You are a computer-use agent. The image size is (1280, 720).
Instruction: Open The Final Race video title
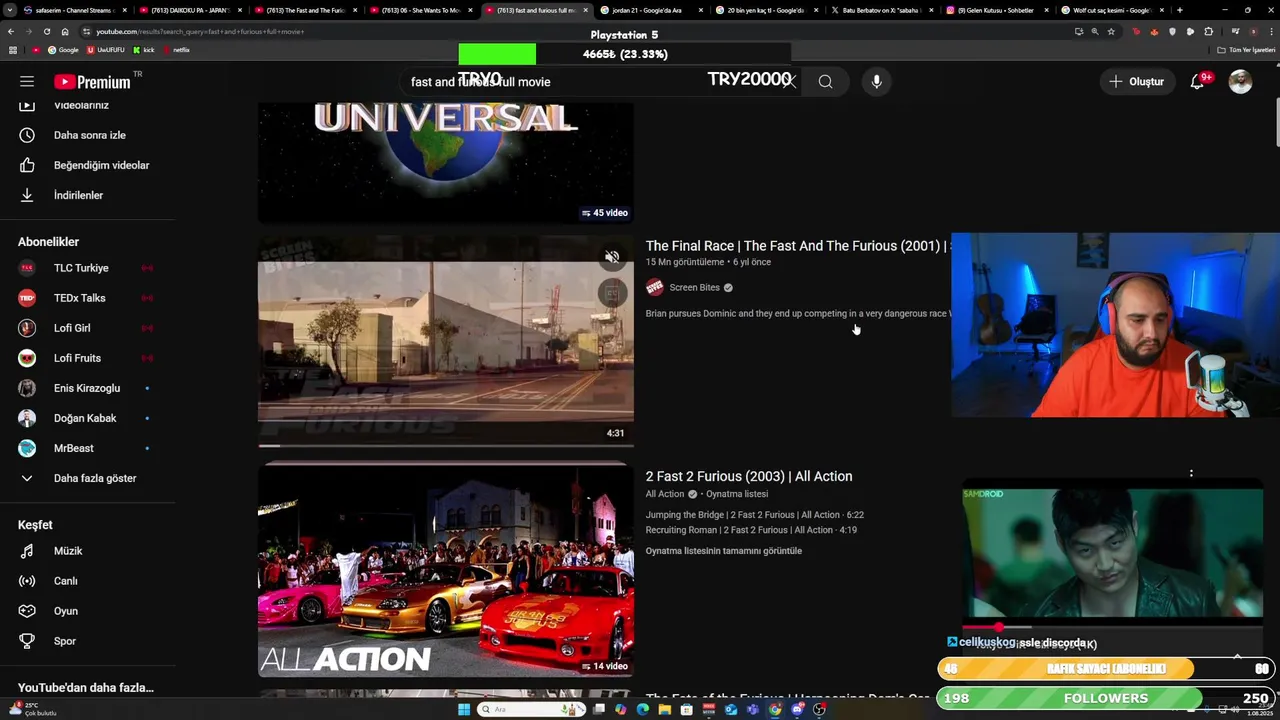(796, 246)
